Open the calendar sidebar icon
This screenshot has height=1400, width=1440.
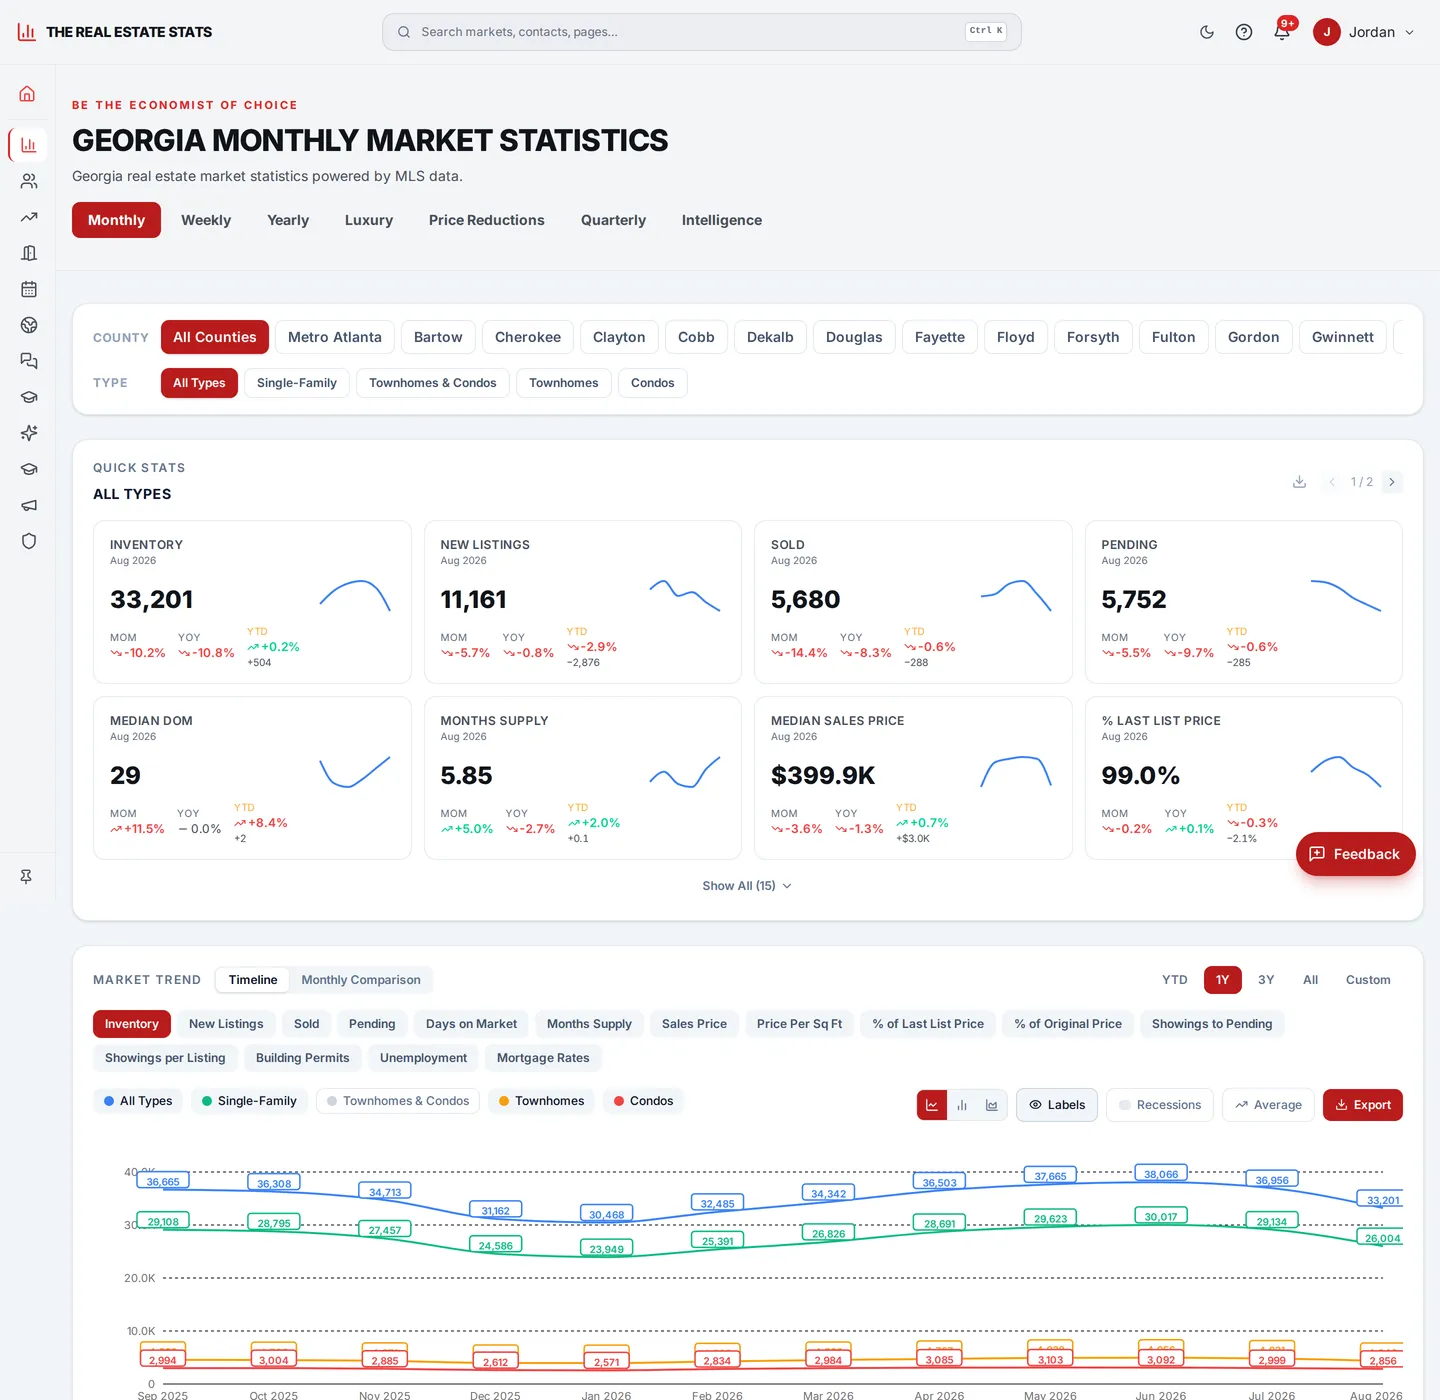point(28,289)
